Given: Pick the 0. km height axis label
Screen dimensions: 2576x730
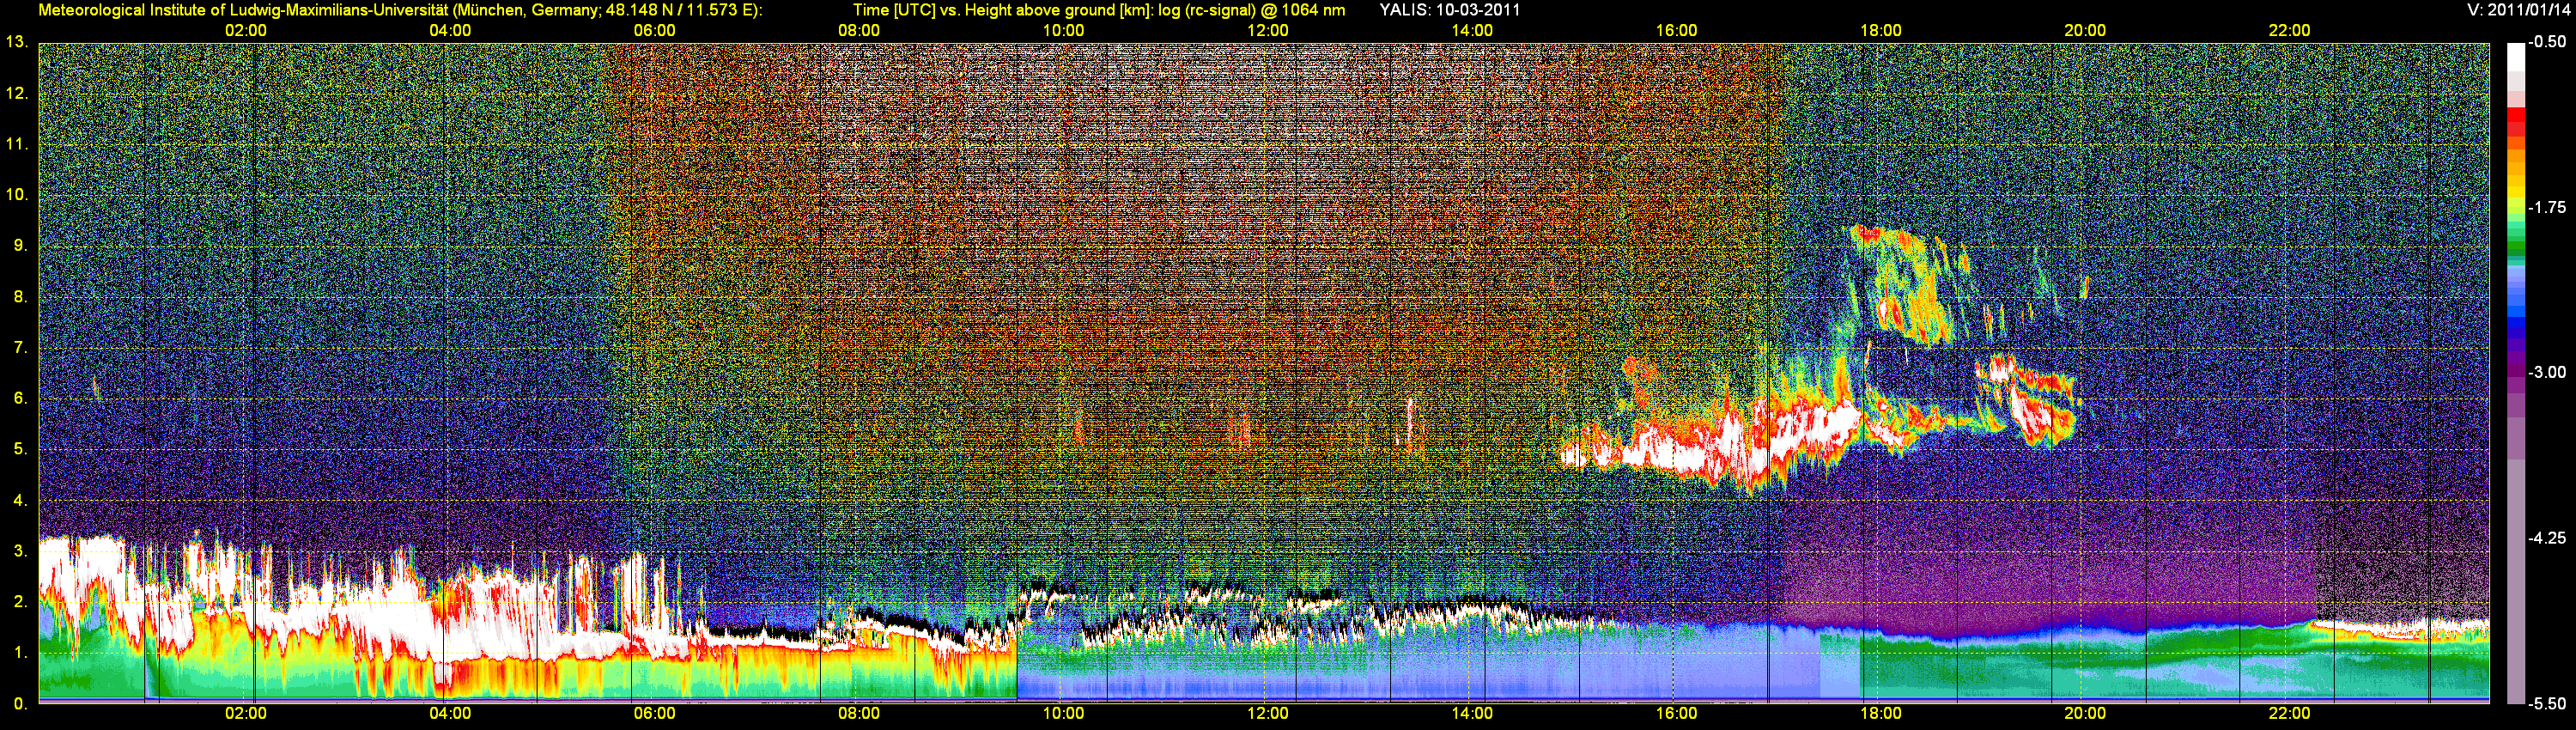Looking at the screenshot, I should click(x=20, y=704).
